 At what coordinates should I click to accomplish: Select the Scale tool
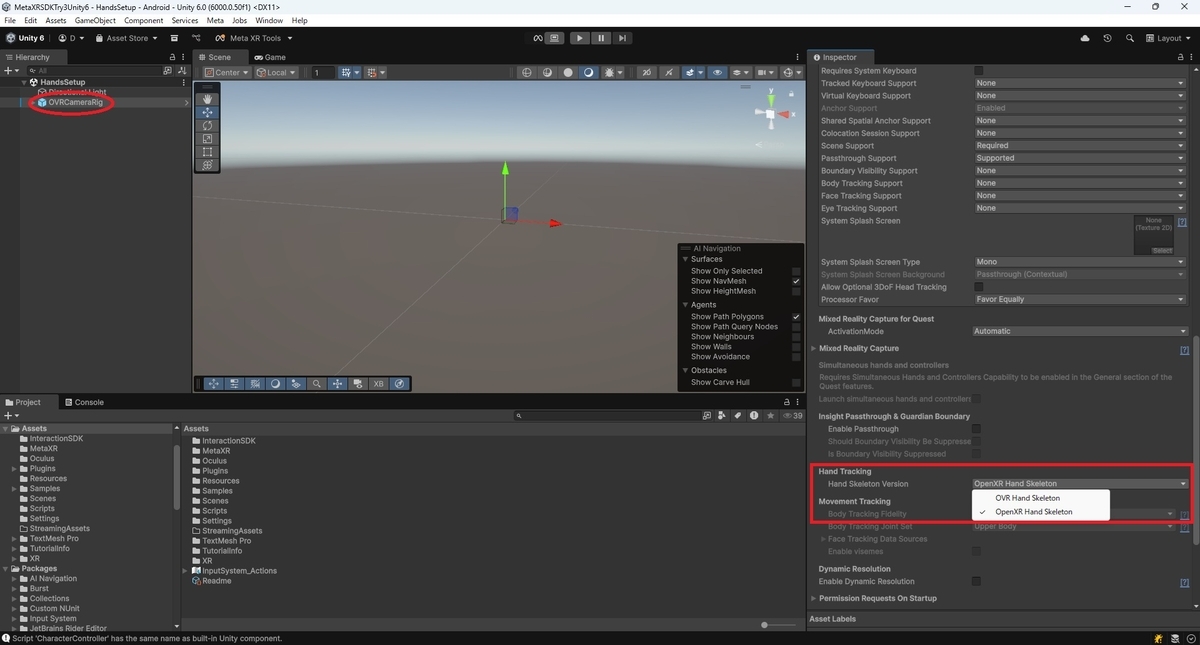click(x=207, y=139)
